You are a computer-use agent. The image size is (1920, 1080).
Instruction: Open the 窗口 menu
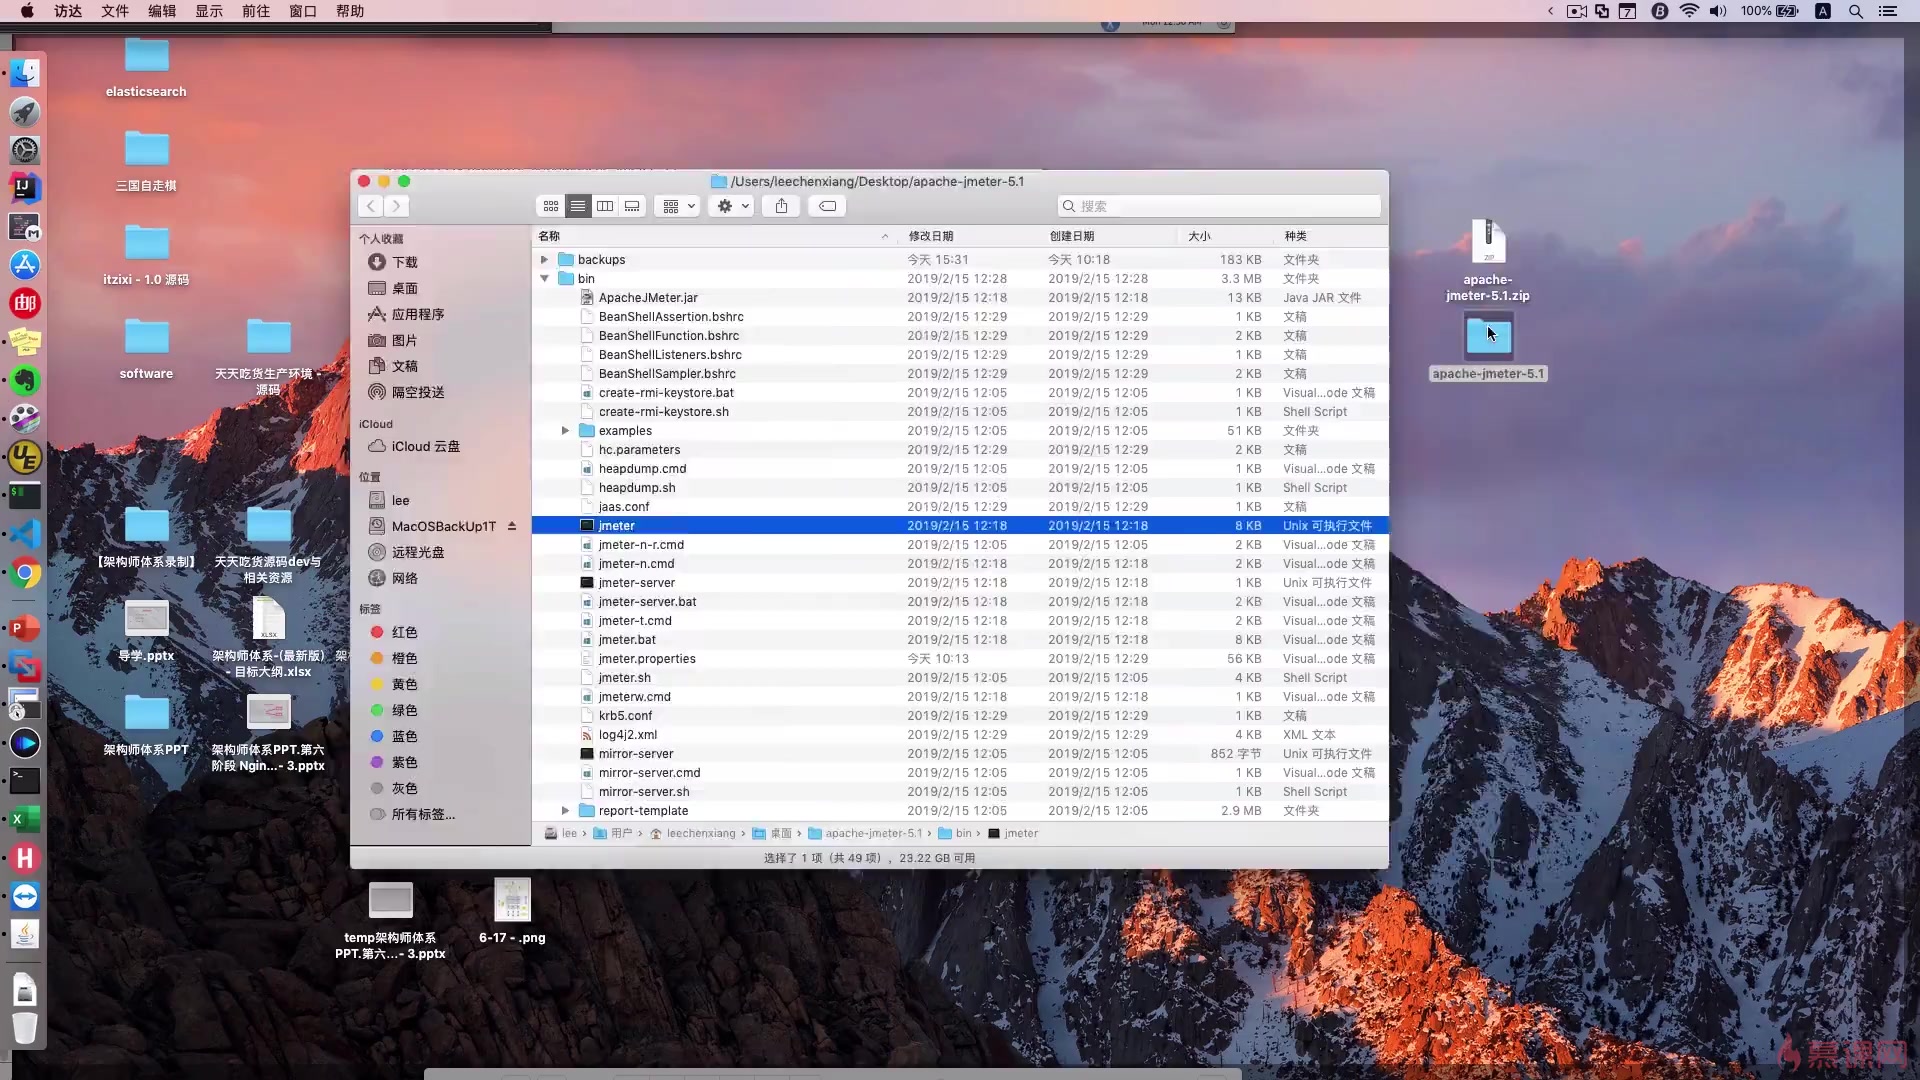(x=303, y=11)
